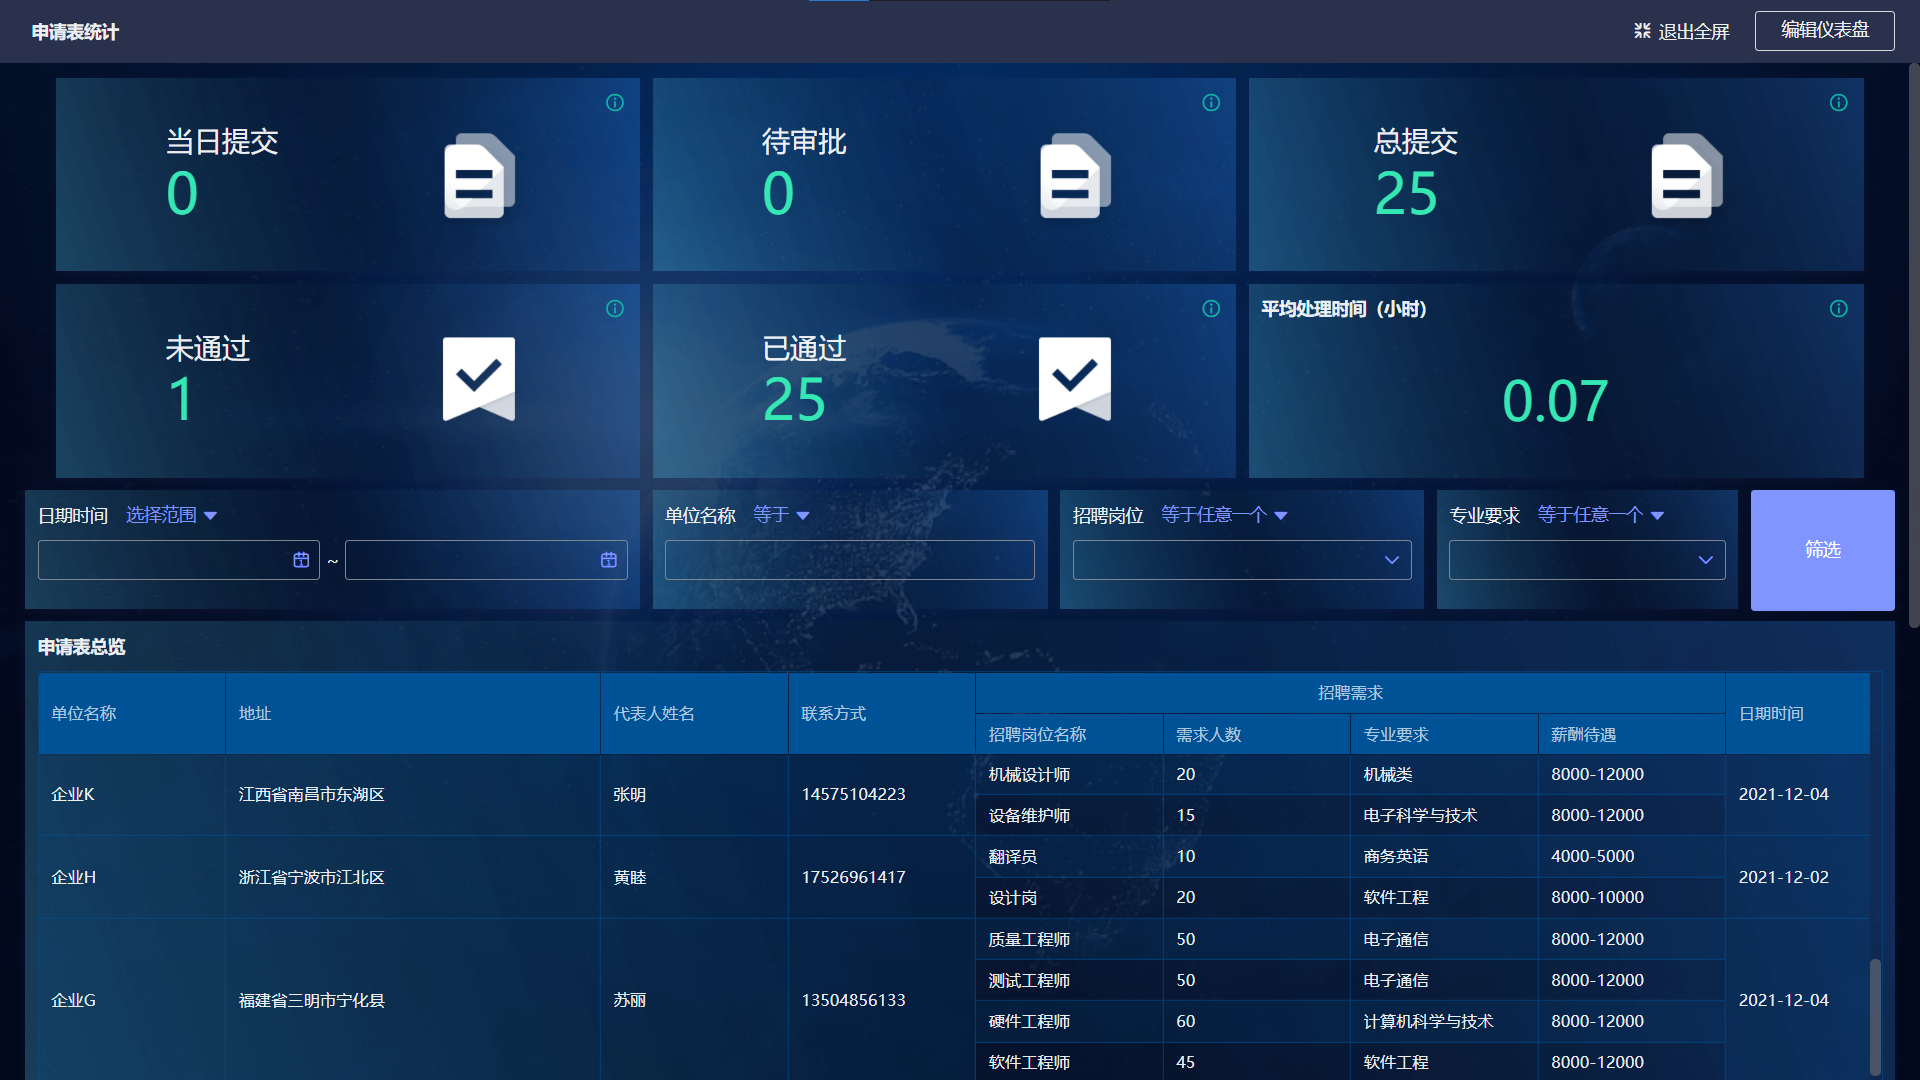Click 单位名称 text input field

[x=849, y=560]
